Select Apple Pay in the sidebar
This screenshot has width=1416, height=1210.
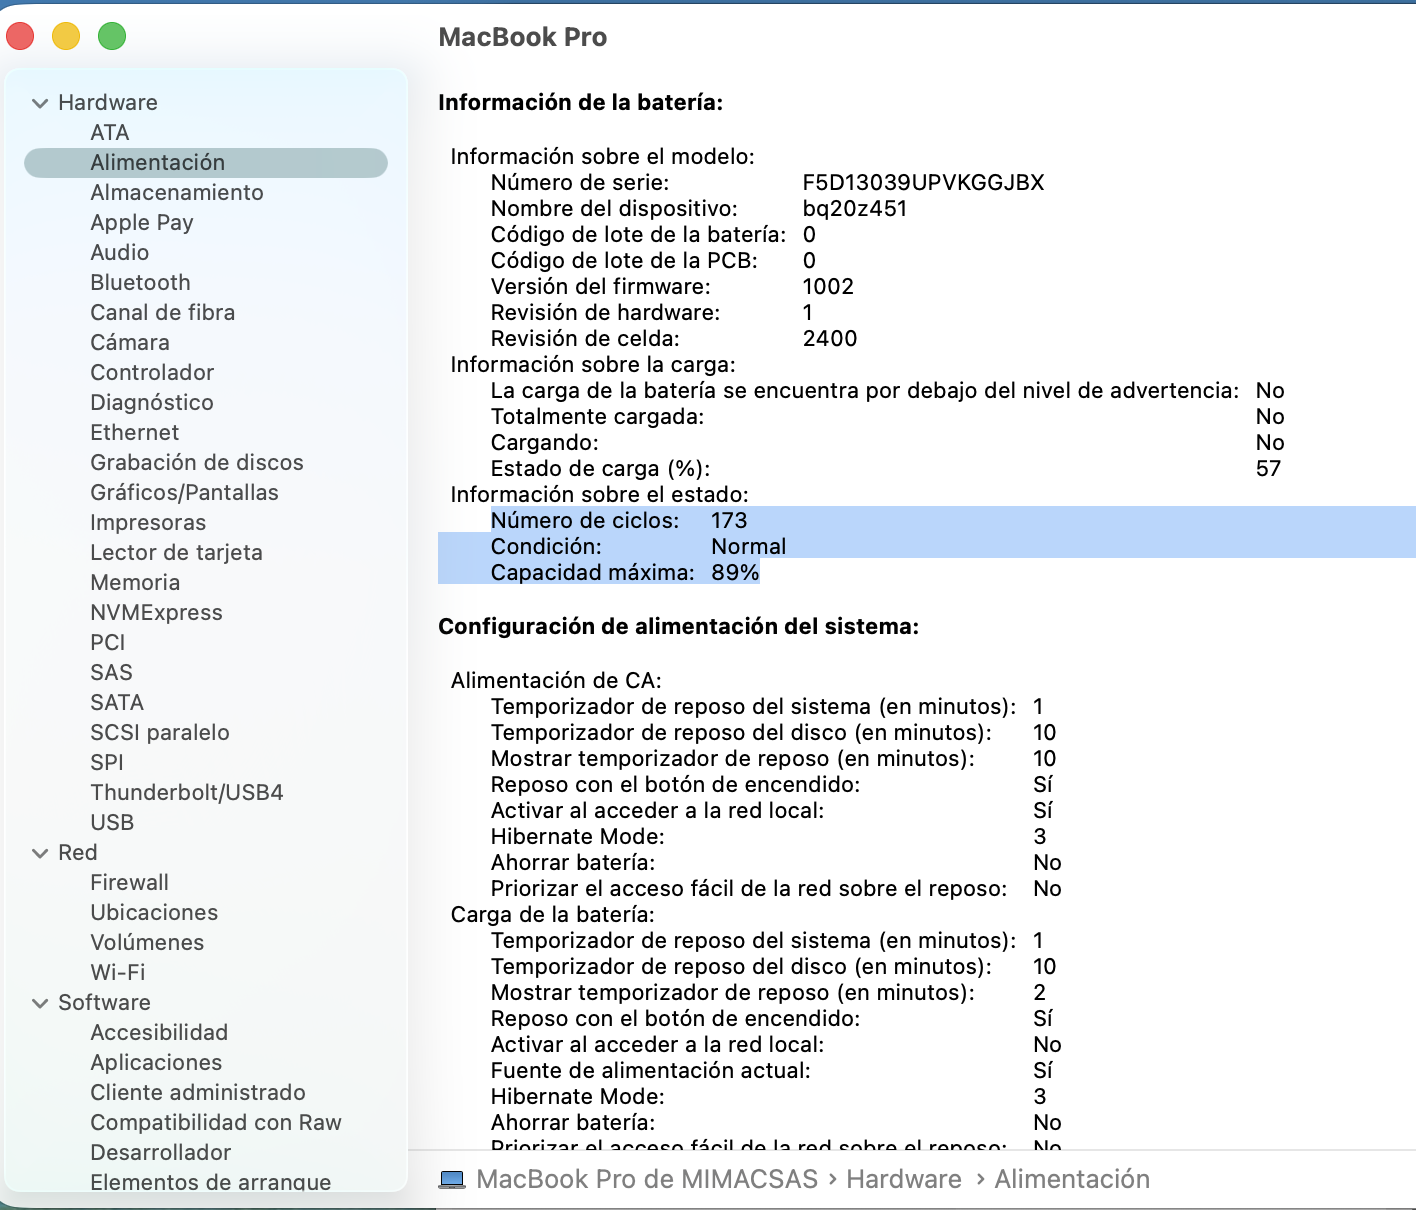pyautogui.click(x=142, y=223)
